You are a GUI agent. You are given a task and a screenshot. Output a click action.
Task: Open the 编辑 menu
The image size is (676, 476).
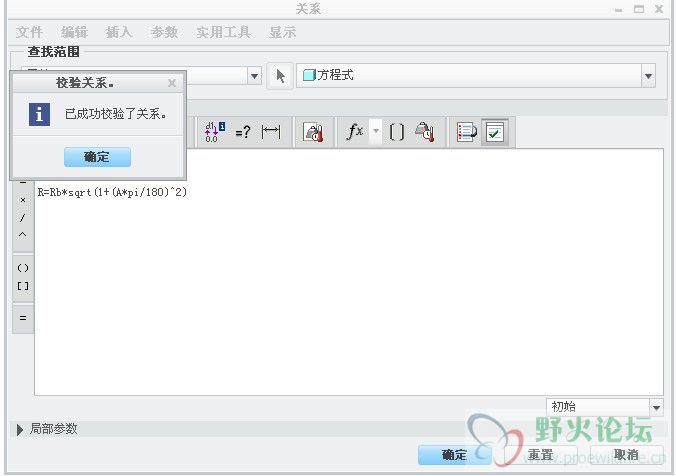[74, 32]
